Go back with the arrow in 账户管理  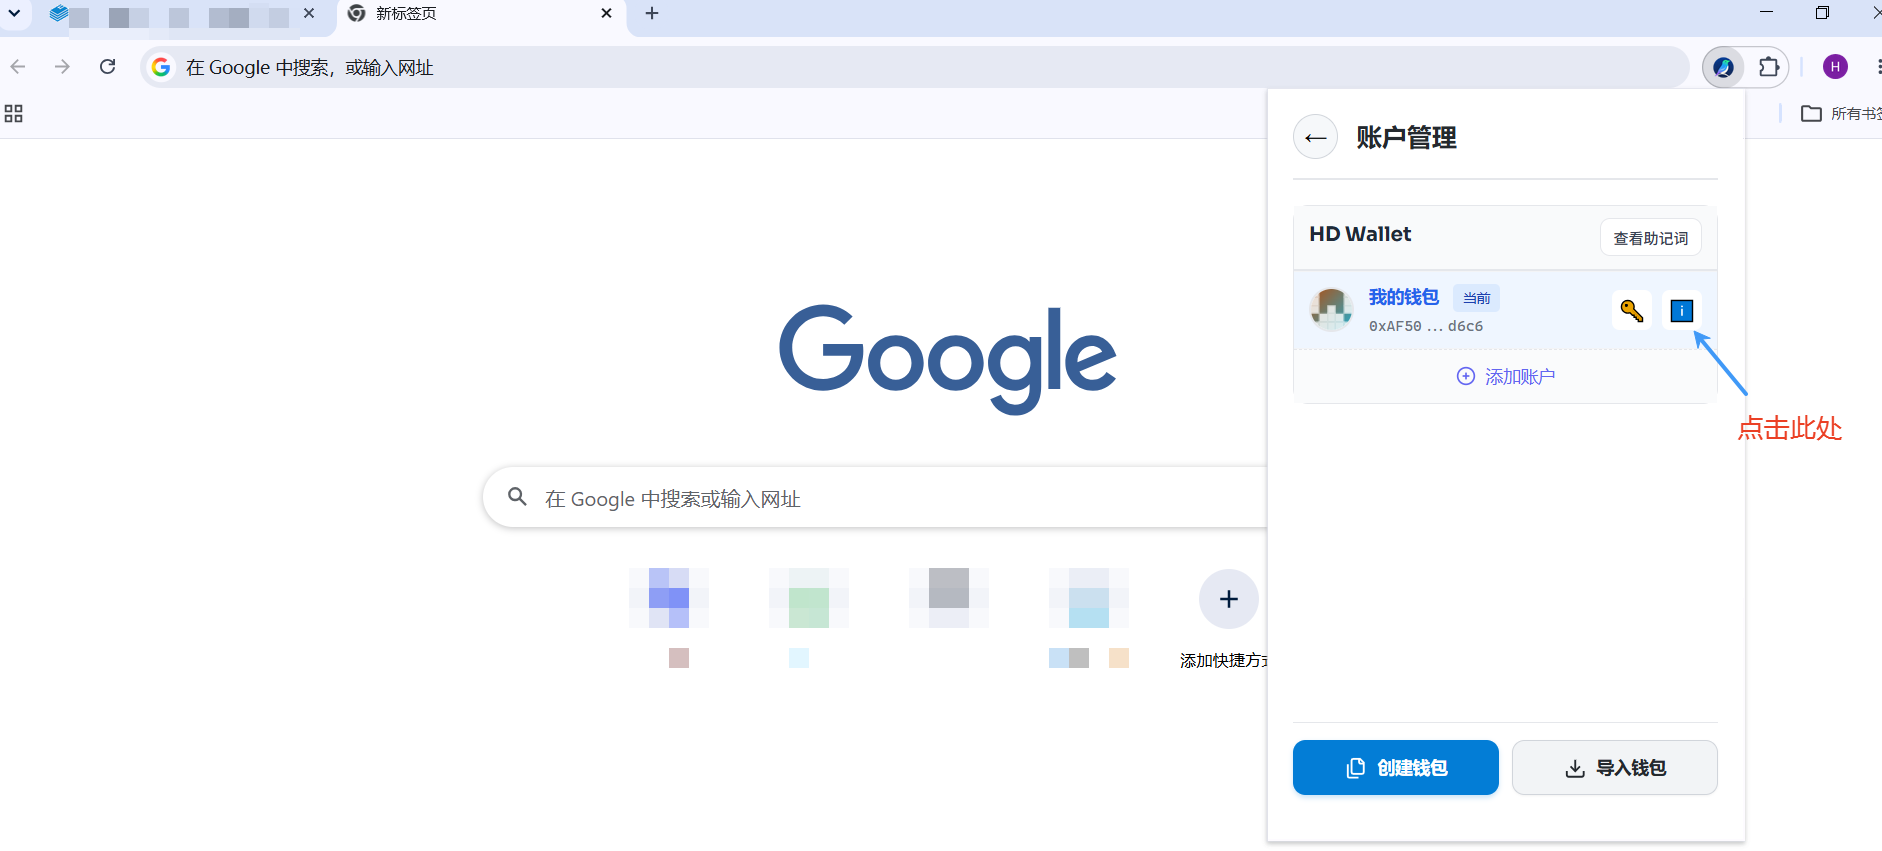tap(1316, 137)
